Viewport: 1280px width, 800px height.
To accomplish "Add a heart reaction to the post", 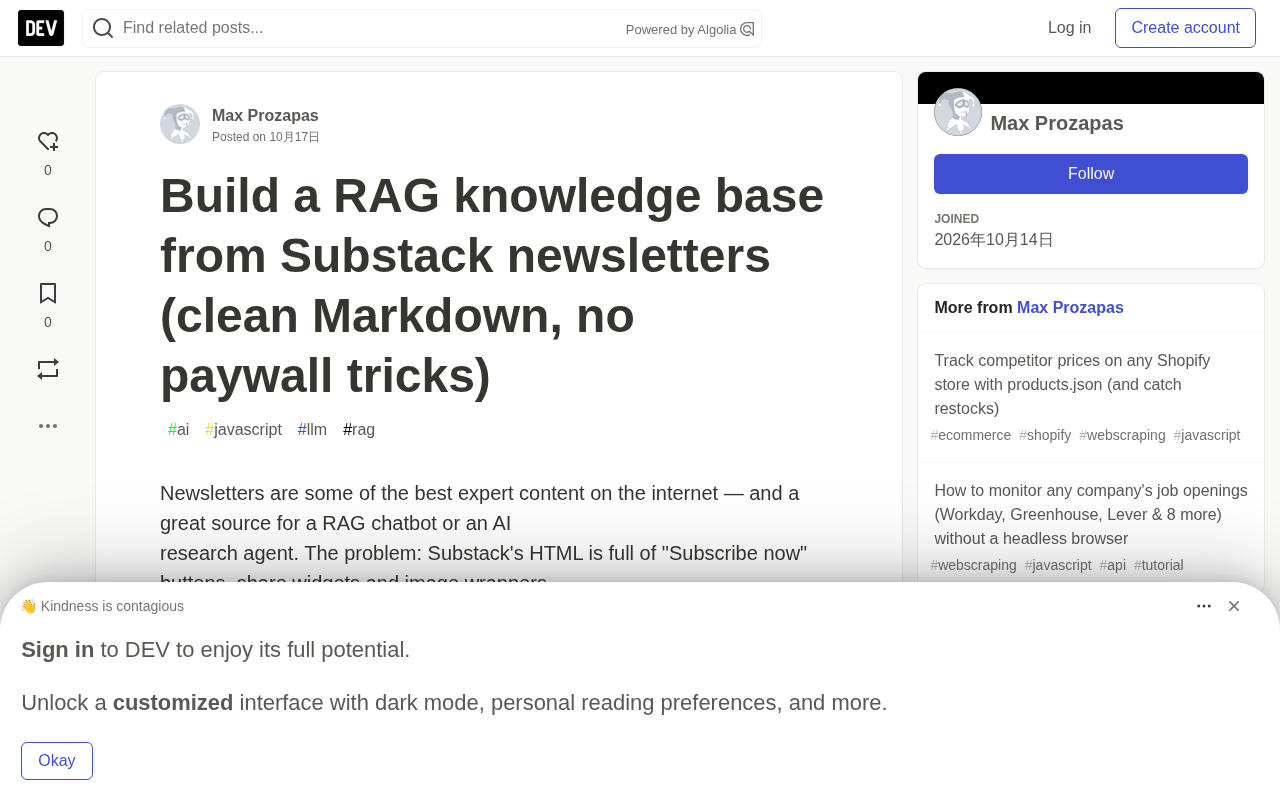I will [x=48, y=142].
